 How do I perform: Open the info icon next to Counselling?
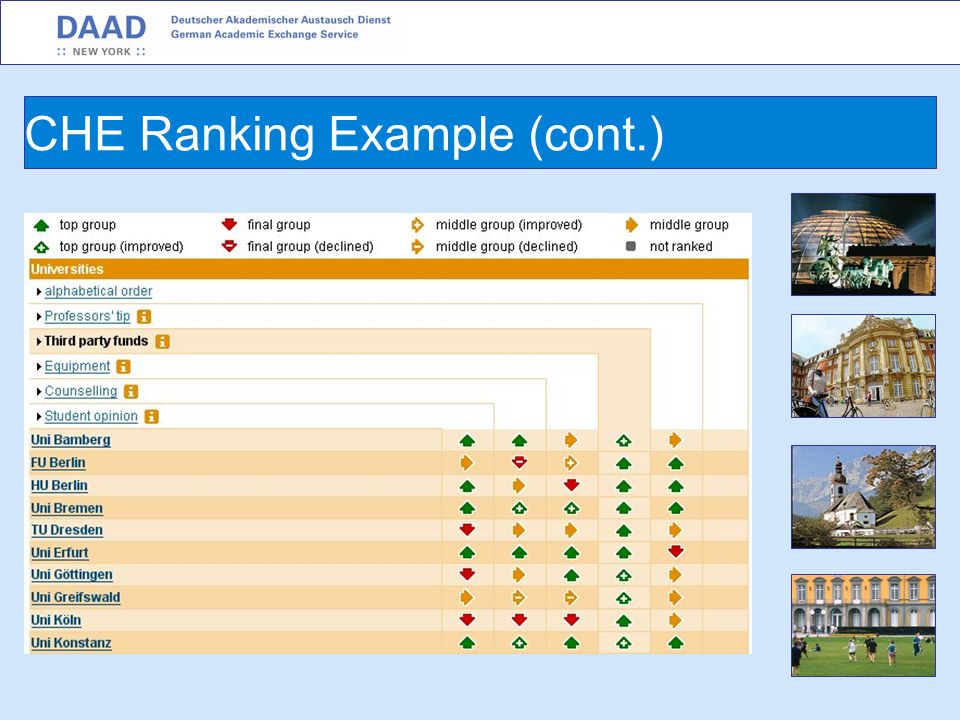[x=131, y=392]
